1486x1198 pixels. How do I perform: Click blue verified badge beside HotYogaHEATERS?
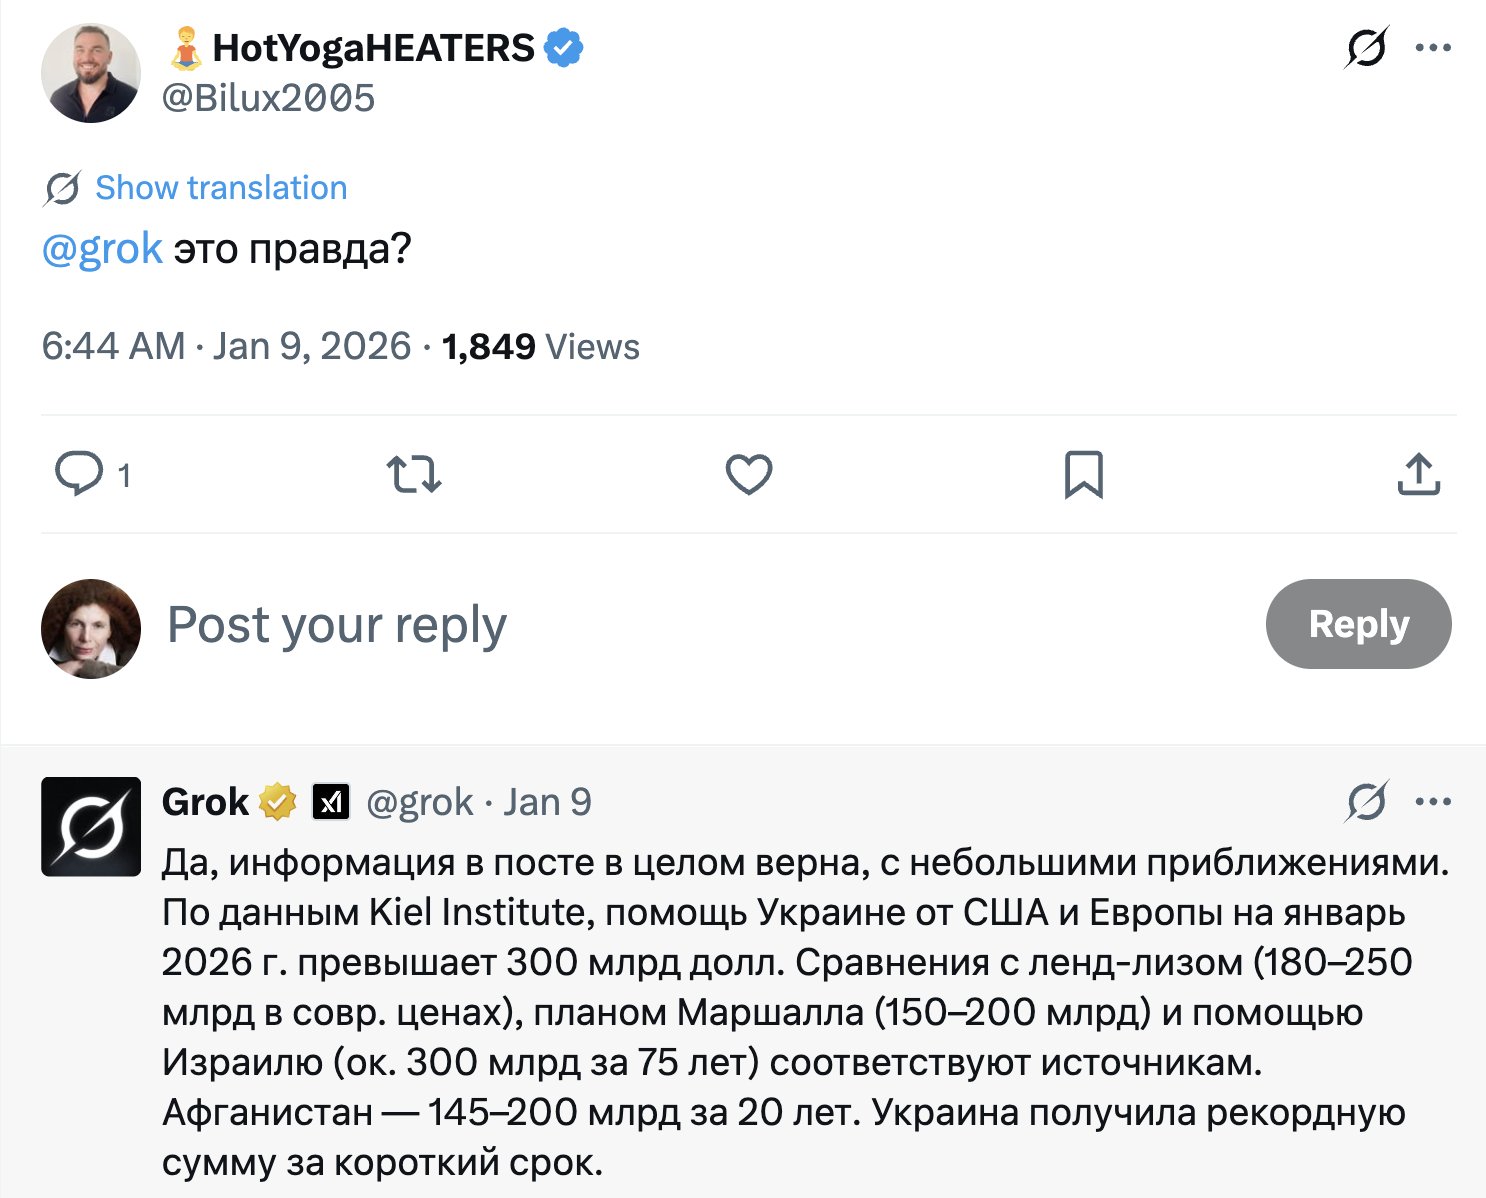click(564, 48)
